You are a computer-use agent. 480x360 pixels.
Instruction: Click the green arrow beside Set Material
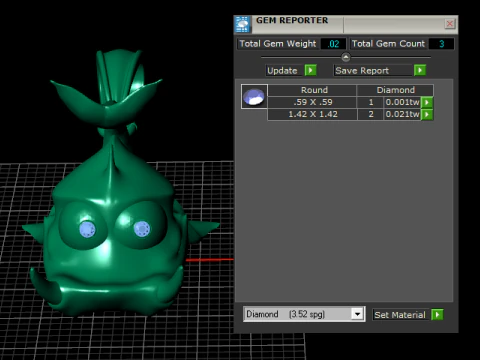(437, 314)
